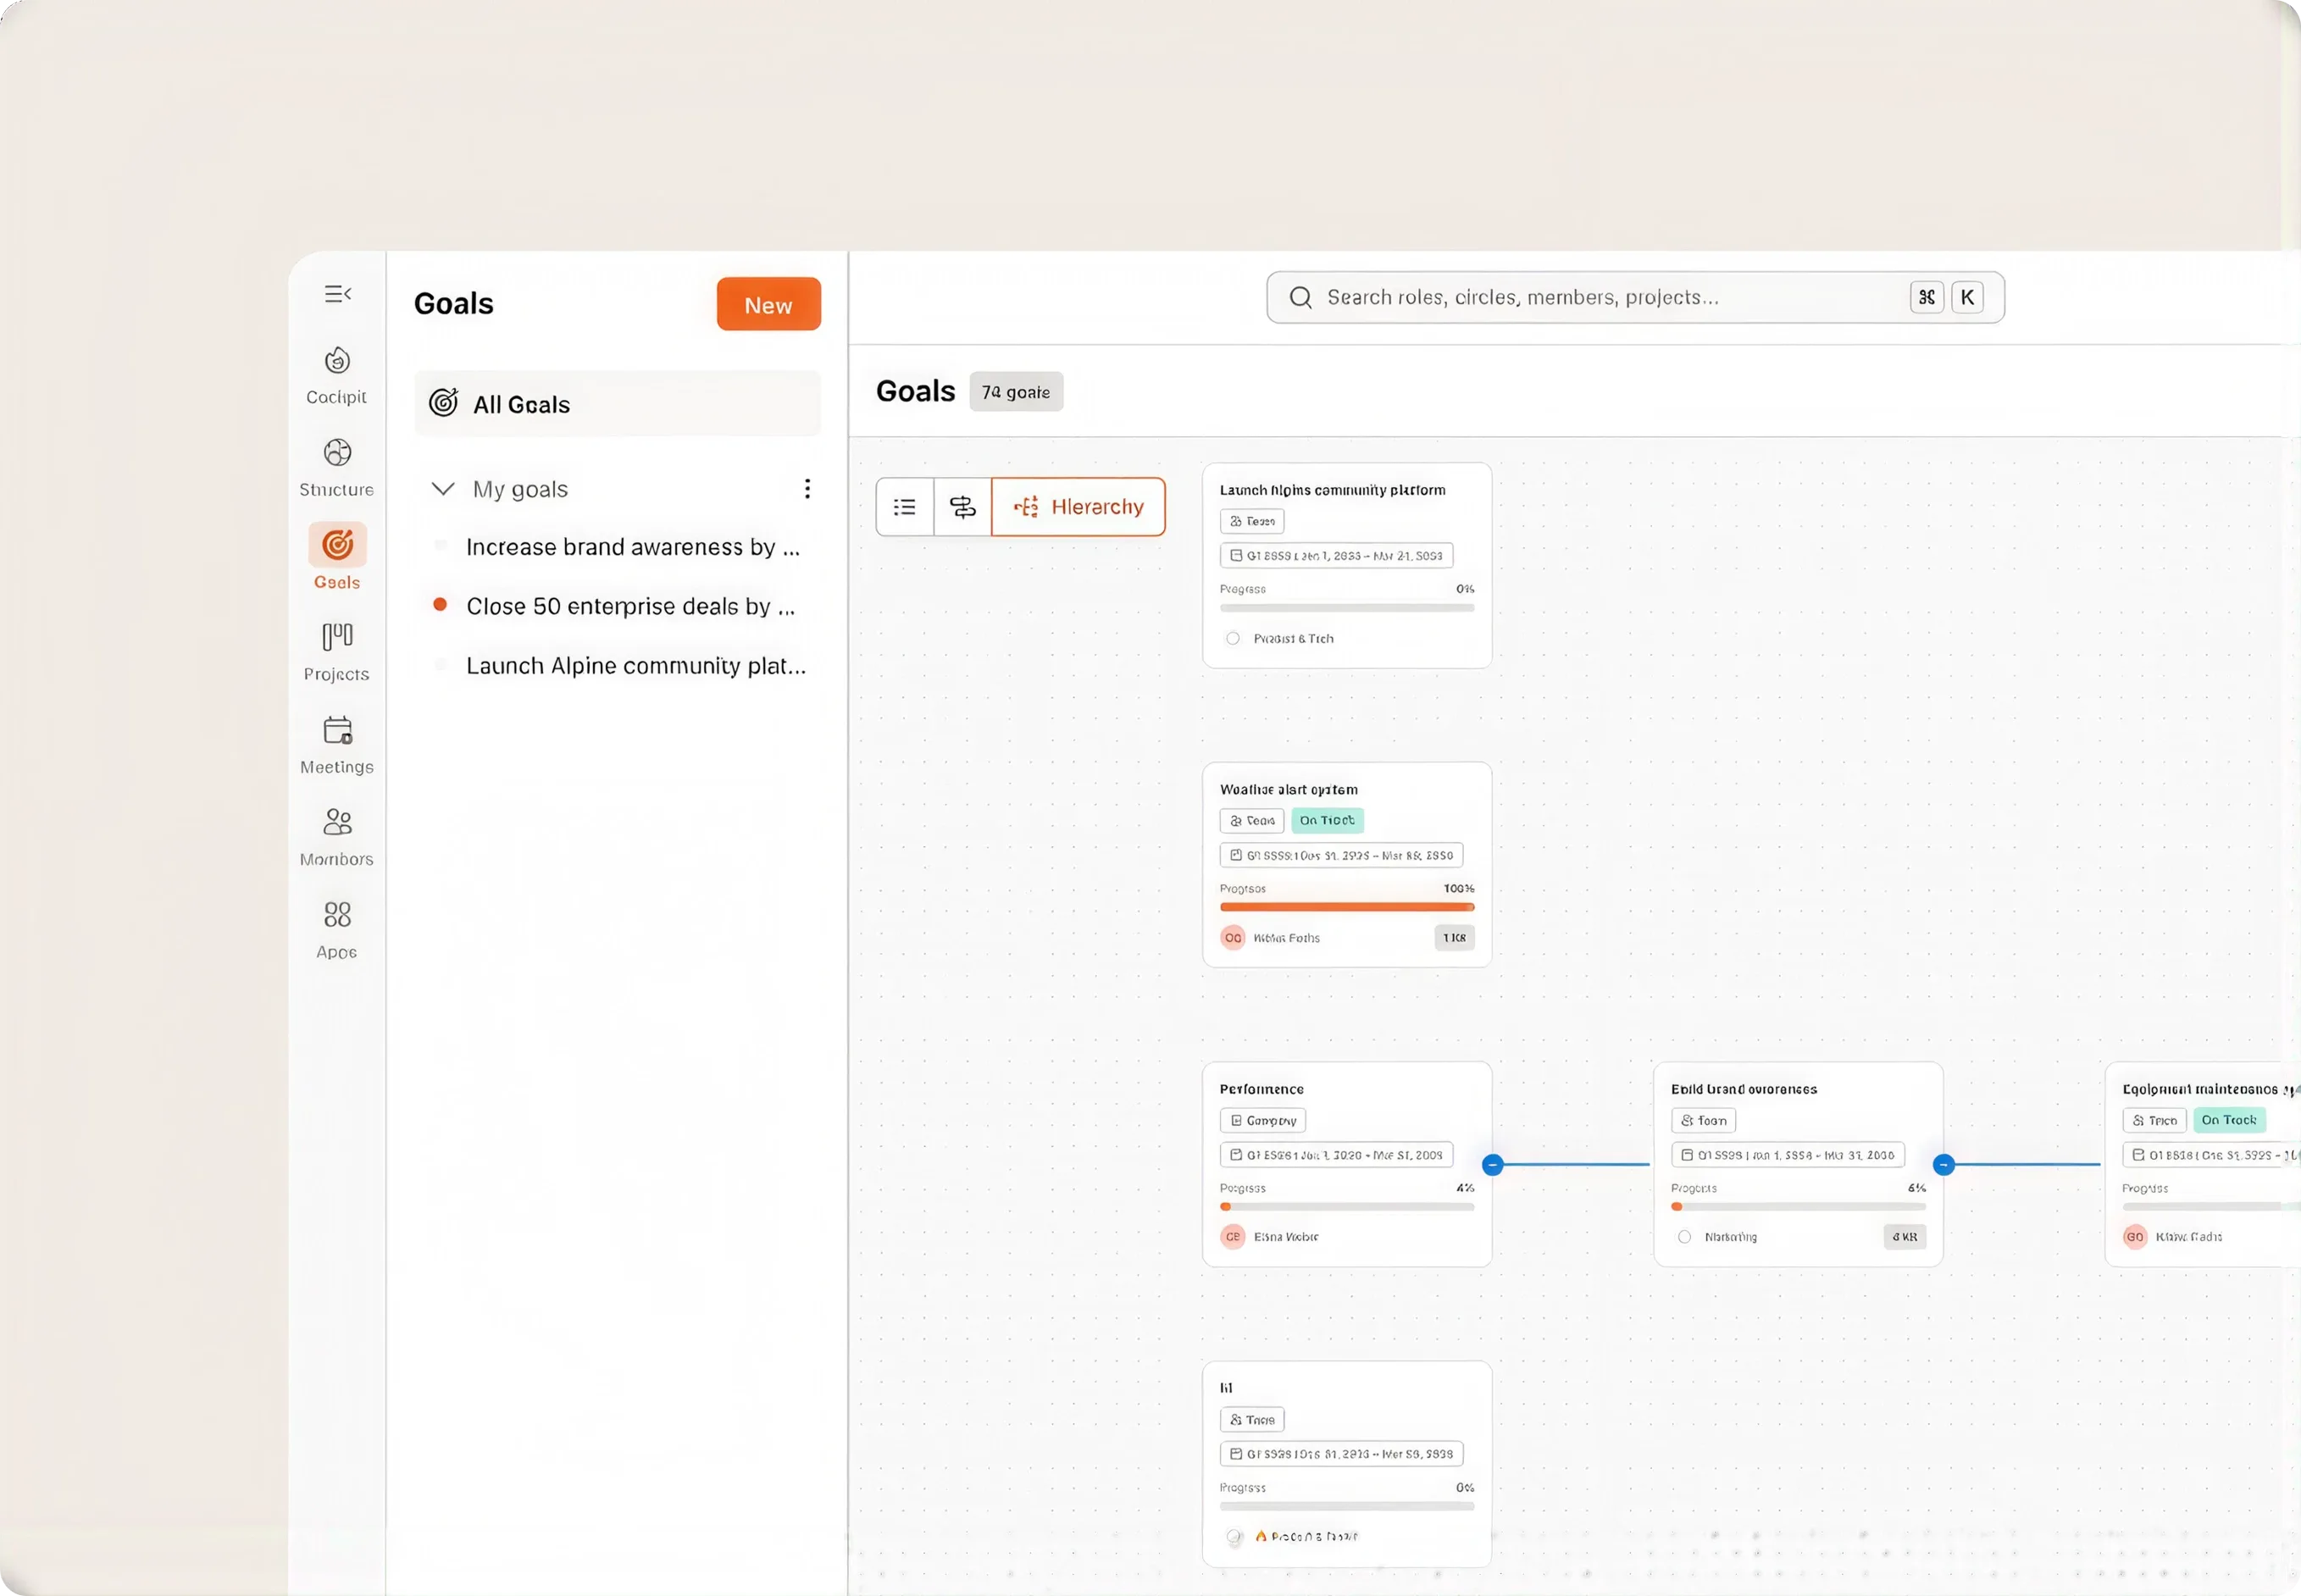The height and width of the screenshot is (1596, 2301).
Task: Click the status dot beside Launch Alpine community
Action: 440,664
